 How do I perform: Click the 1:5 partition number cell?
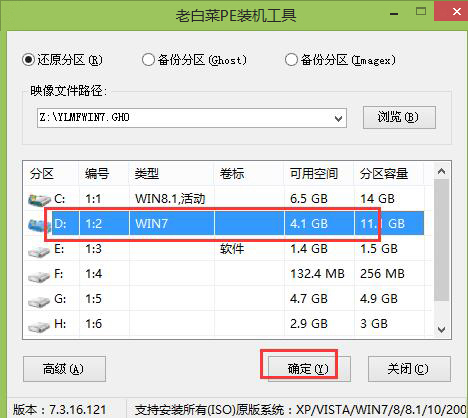93,299
